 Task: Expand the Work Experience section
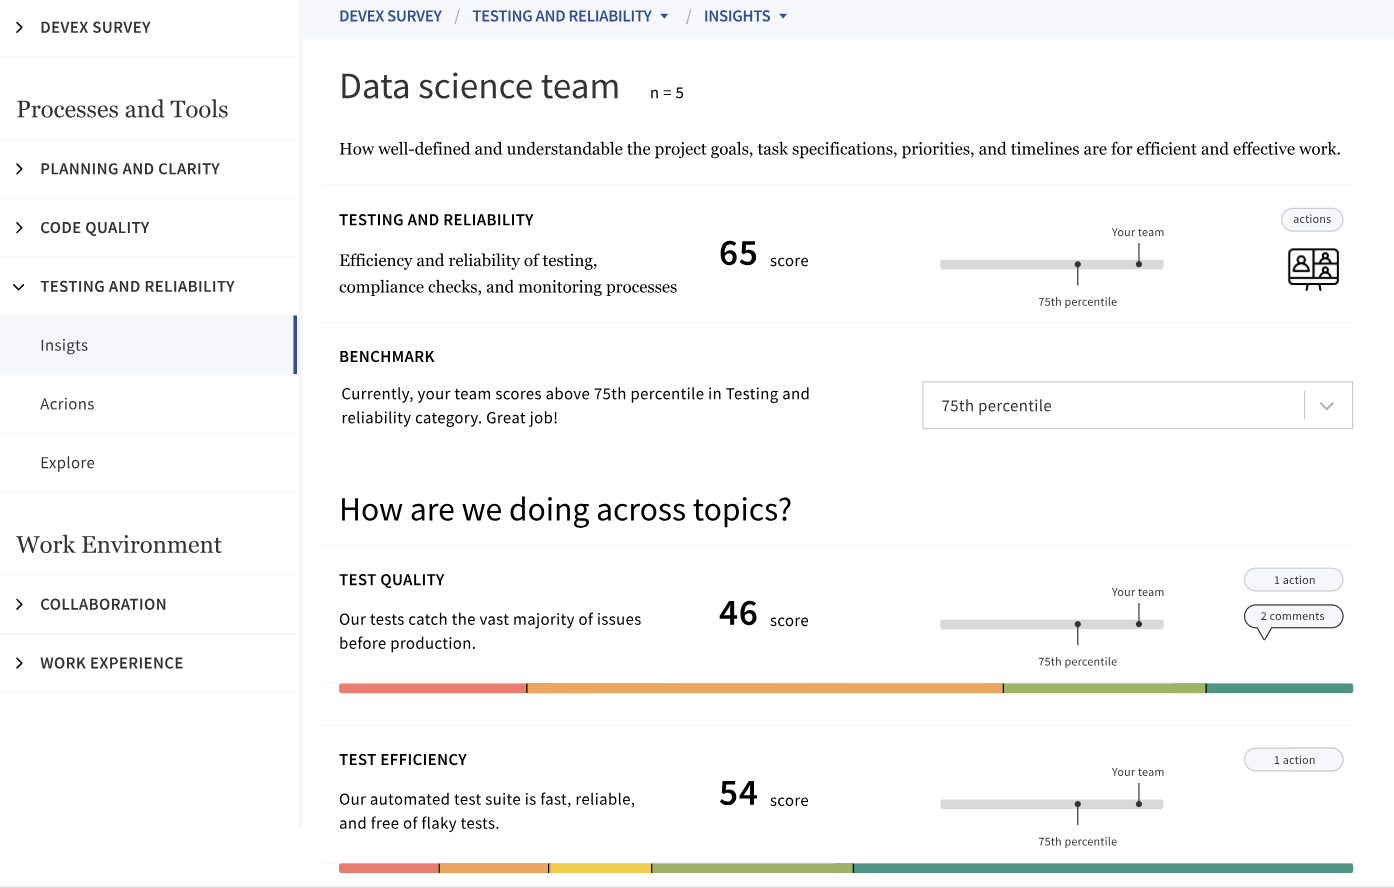click(x=19, y=664)
